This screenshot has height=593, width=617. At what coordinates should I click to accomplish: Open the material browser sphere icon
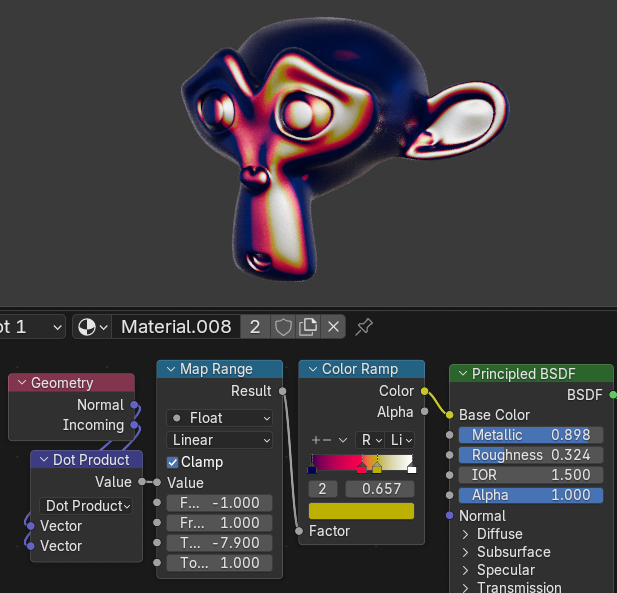[91, 327]
